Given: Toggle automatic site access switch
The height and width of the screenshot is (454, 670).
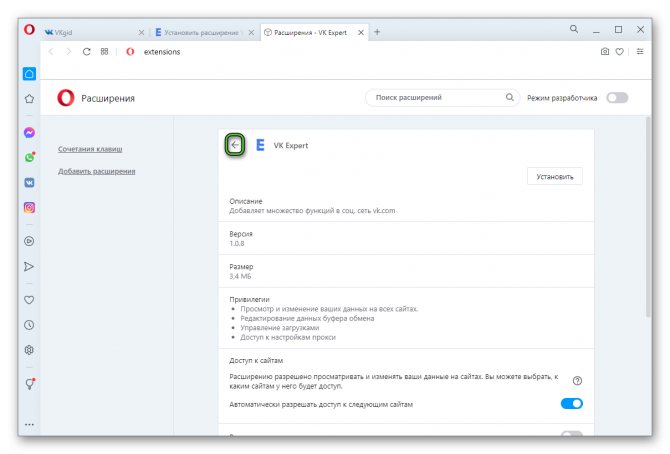Looking at the screenshot, I should 571,404.
